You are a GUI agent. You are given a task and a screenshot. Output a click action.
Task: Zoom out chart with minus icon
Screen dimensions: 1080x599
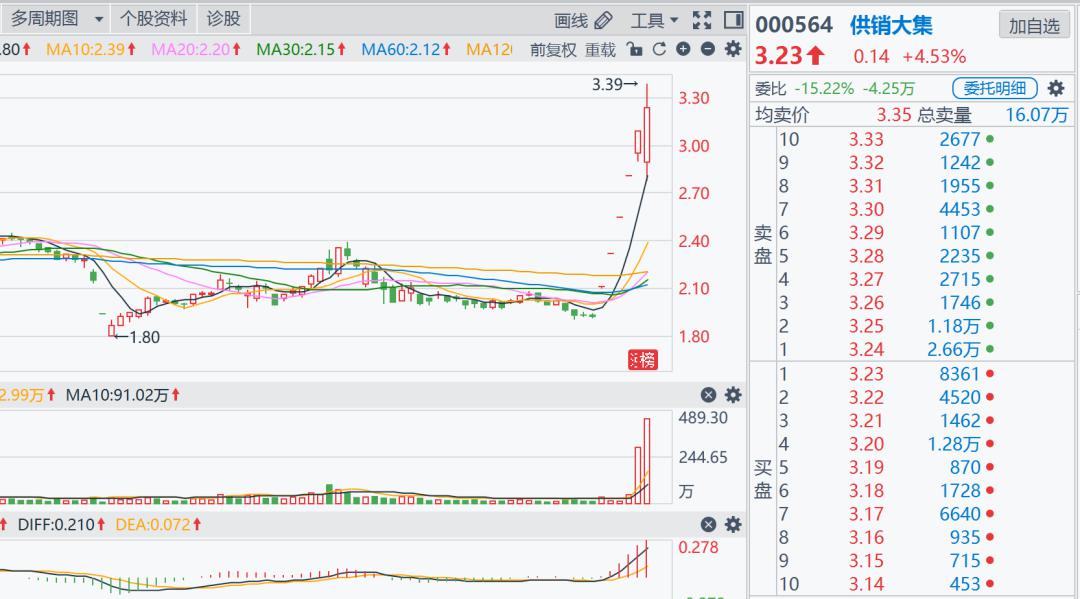[x=708, y=49]
